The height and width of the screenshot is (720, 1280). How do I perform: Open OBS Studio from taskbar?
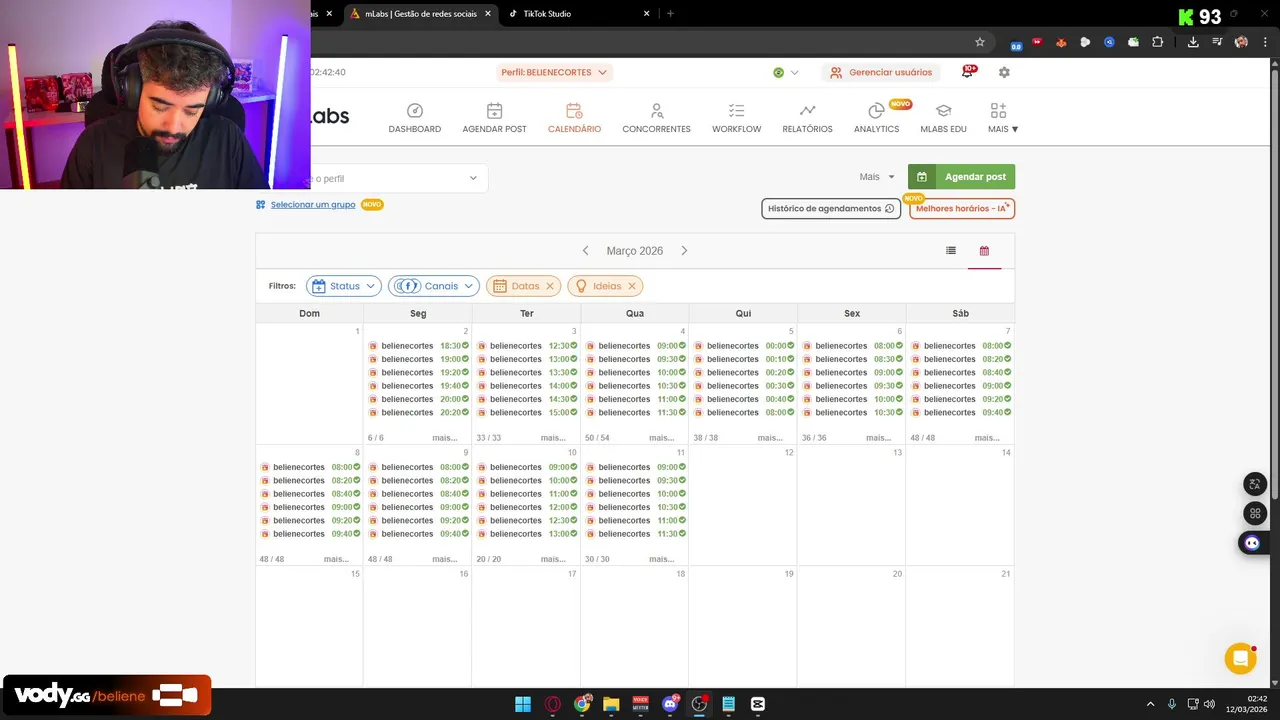pos(699,704)
